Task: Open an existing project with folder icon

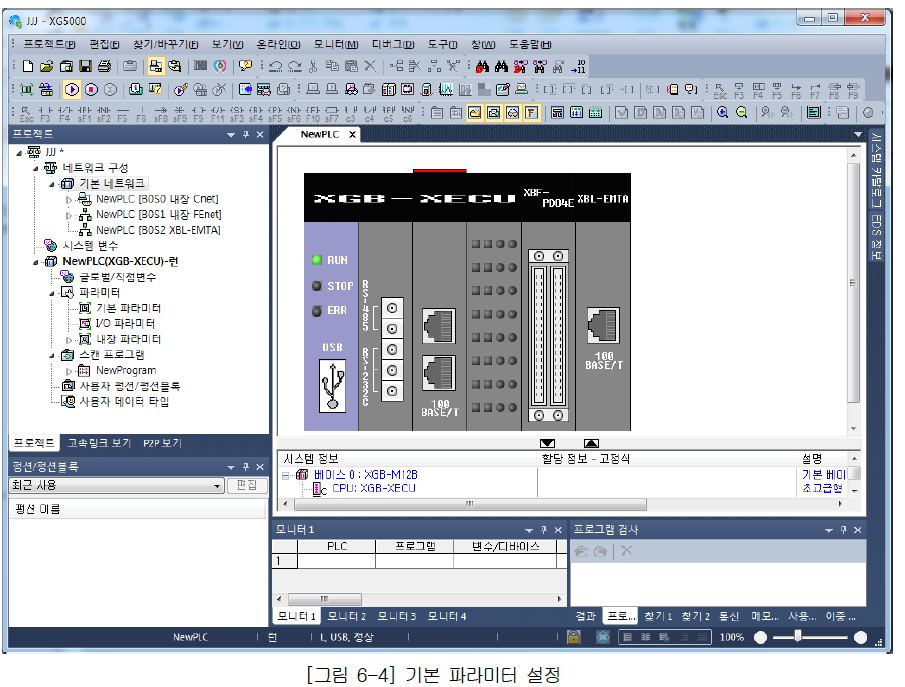Action: point(47,66)
